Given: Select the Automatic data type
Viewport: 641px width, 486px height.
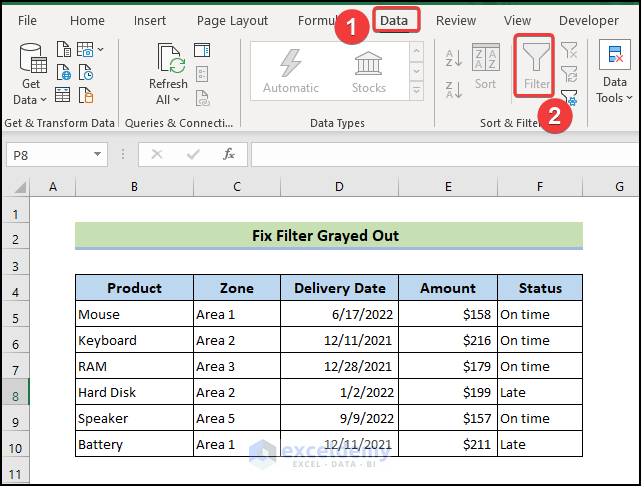Looking at the screenshot, I should click(290, 70).
